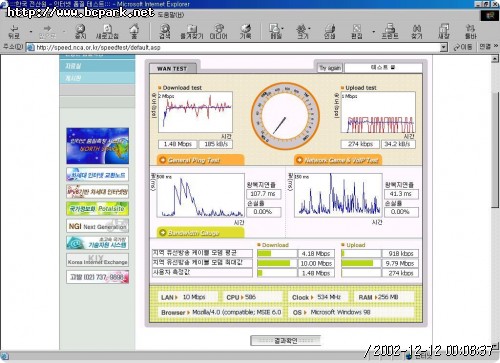Screen dimensions: 500x363
Task: Click the Try again button
Action: pos(330,68)
